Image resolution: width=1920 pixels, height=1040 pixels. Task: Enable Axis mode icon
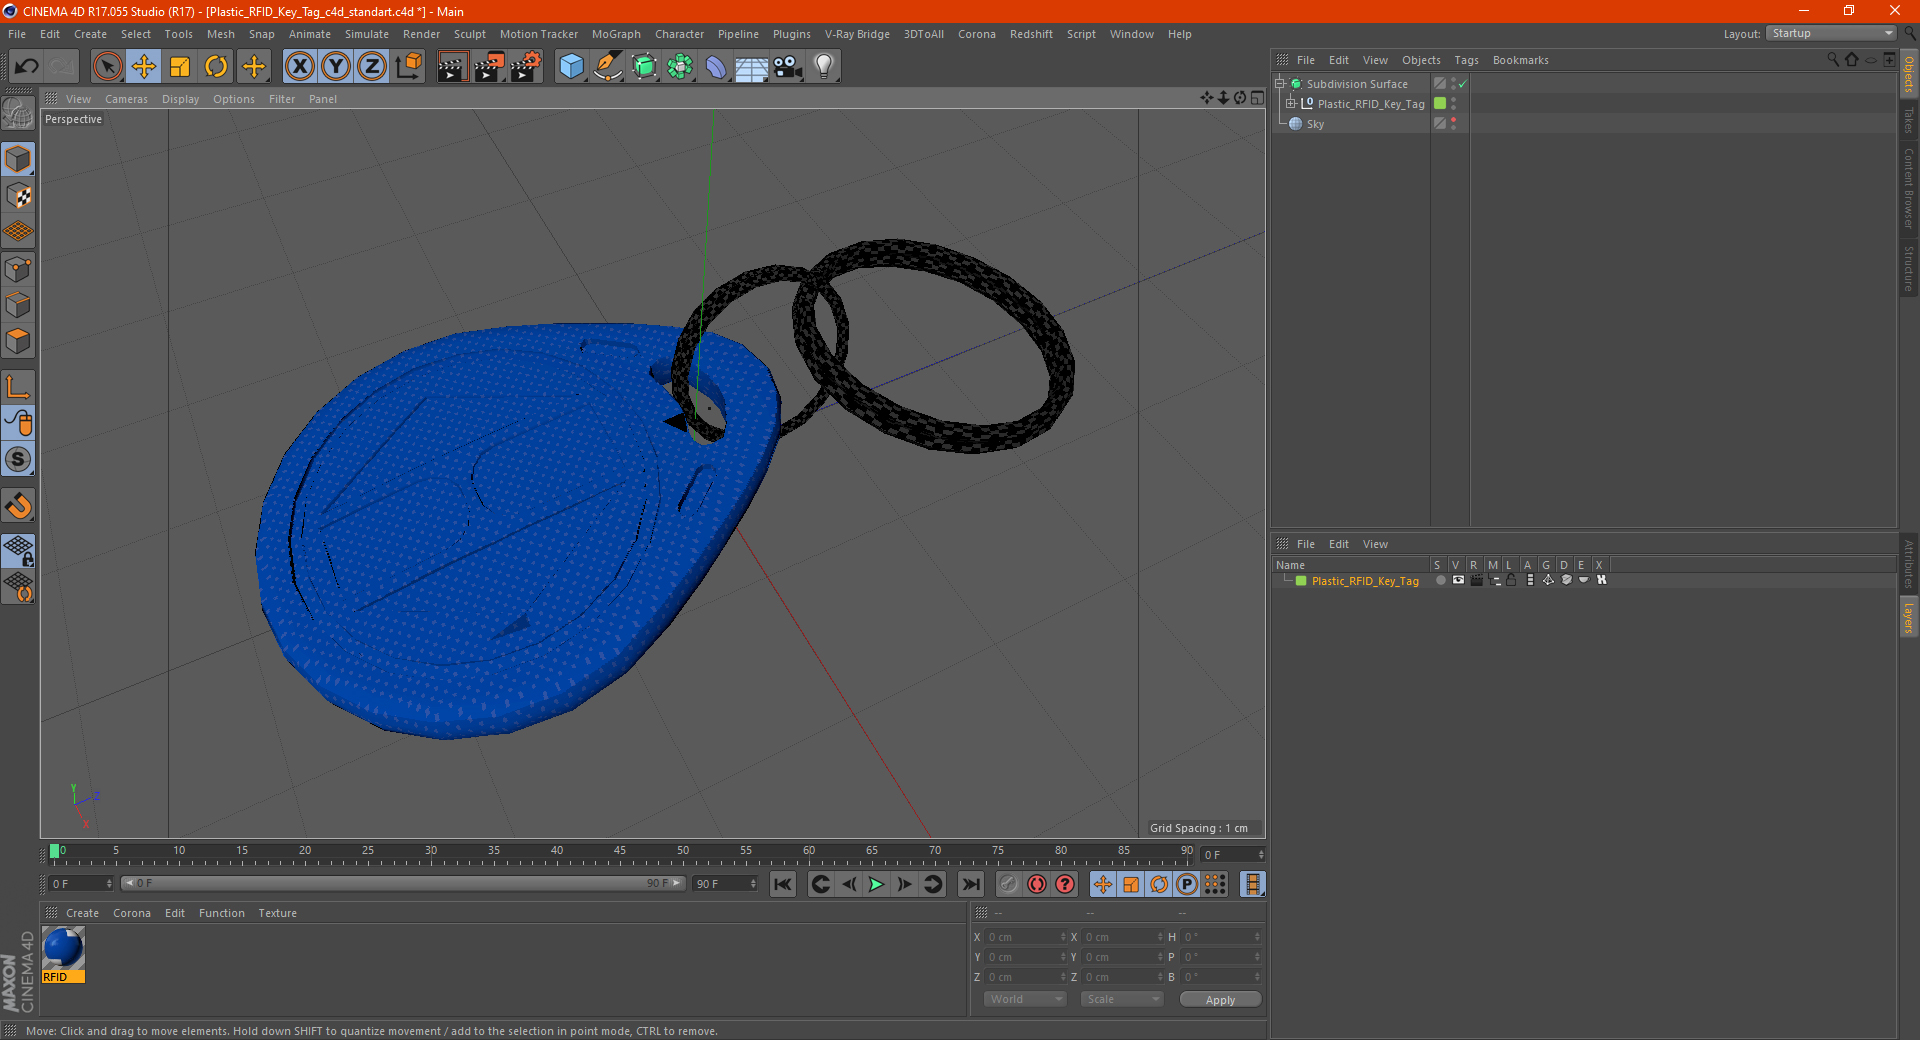[18, 387]
